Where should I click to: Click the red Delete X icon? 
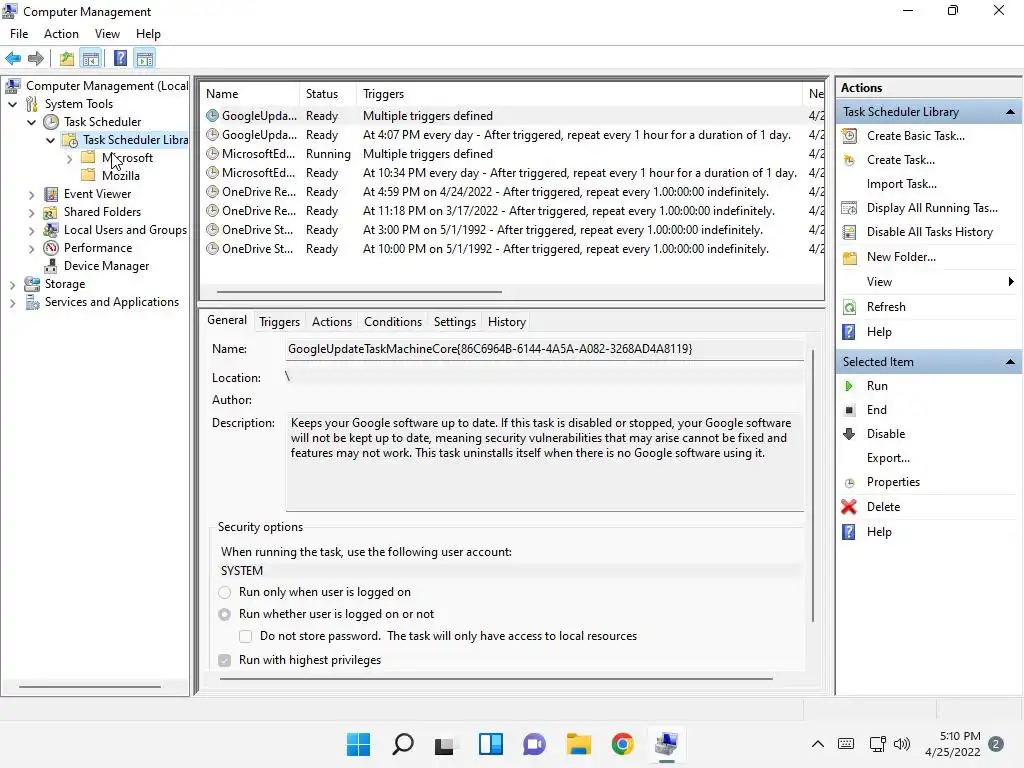849,507
